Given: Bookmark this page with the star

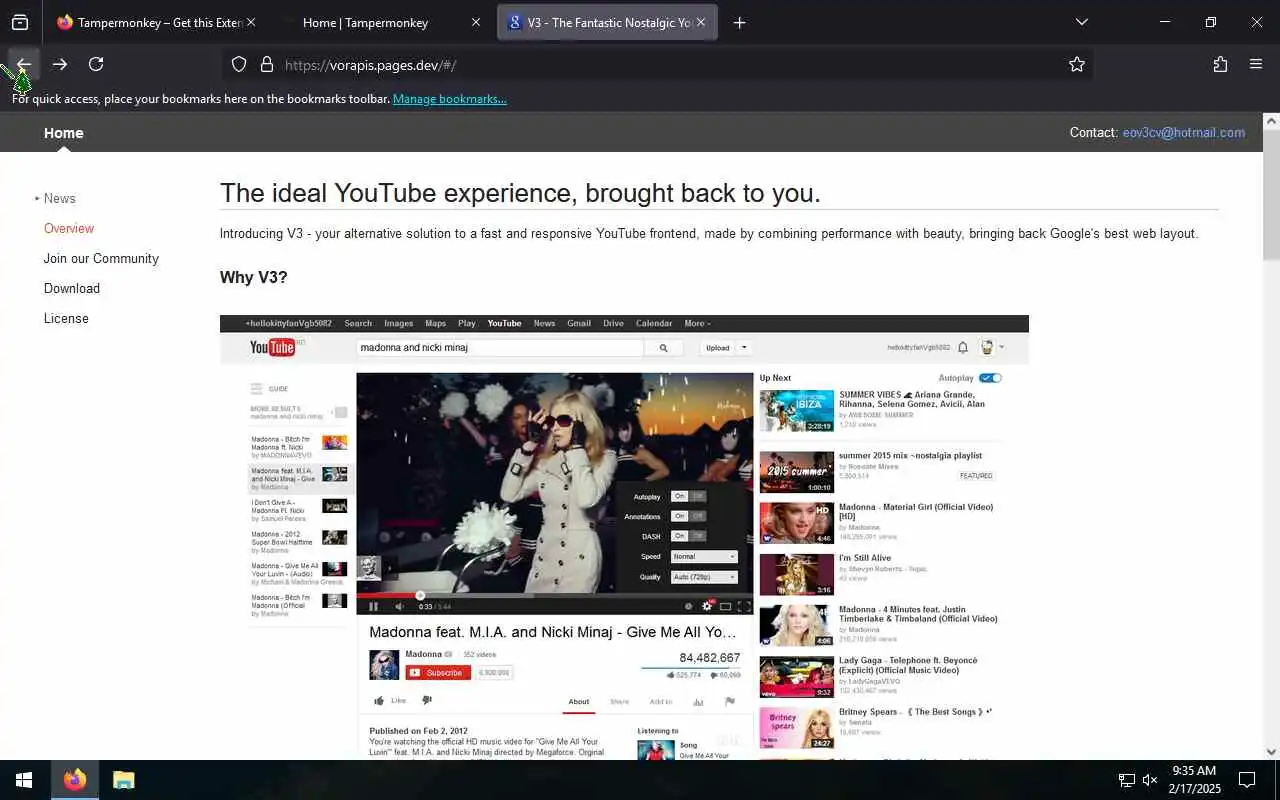Looking at the screenshot, I should 1077,65.
